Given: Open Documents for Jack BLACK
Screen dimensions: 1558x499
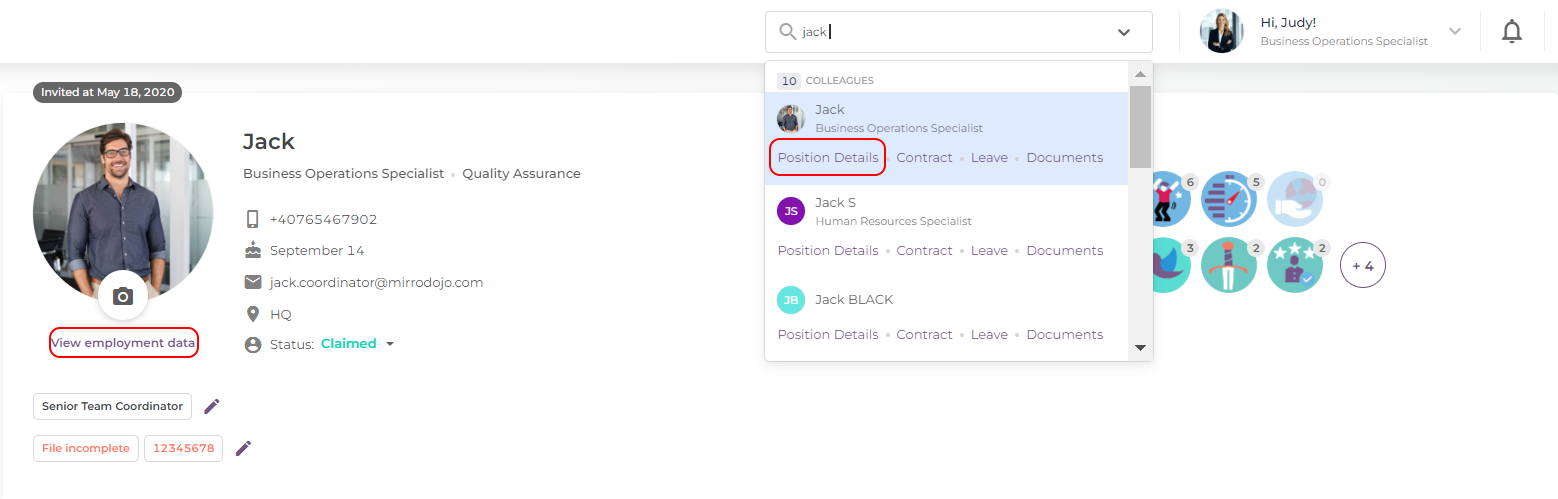Looking at the screenshot, I should (1065, 335).
